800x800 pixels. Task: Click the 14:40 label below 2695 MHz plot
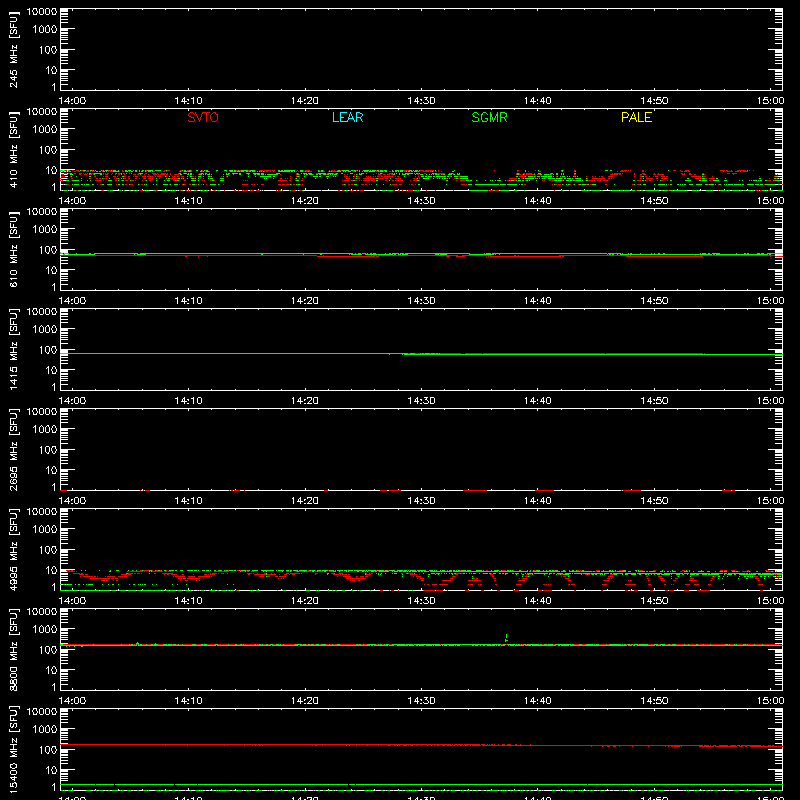pyautogui.click(x=538, y=501)
